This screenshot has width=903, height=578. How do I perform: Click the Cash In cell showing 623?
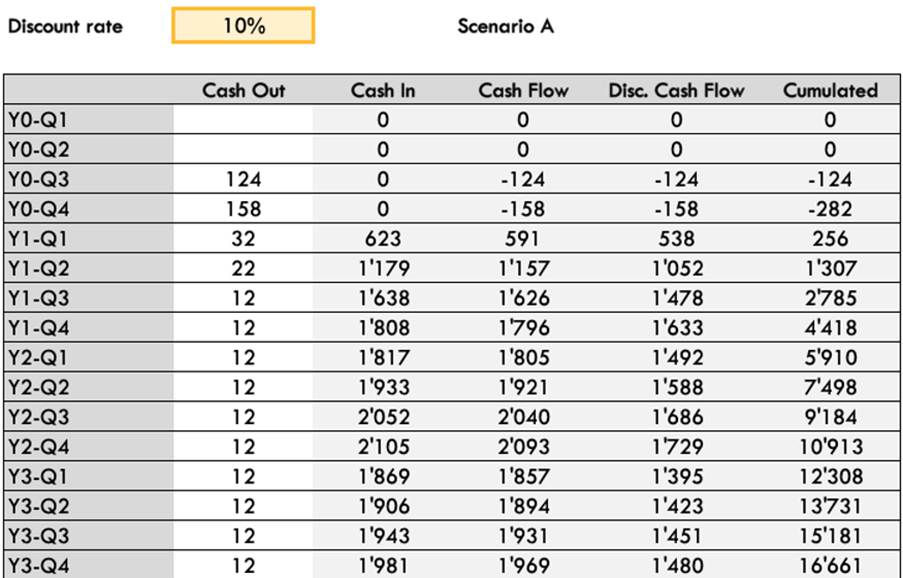click(x=383, y=239)
